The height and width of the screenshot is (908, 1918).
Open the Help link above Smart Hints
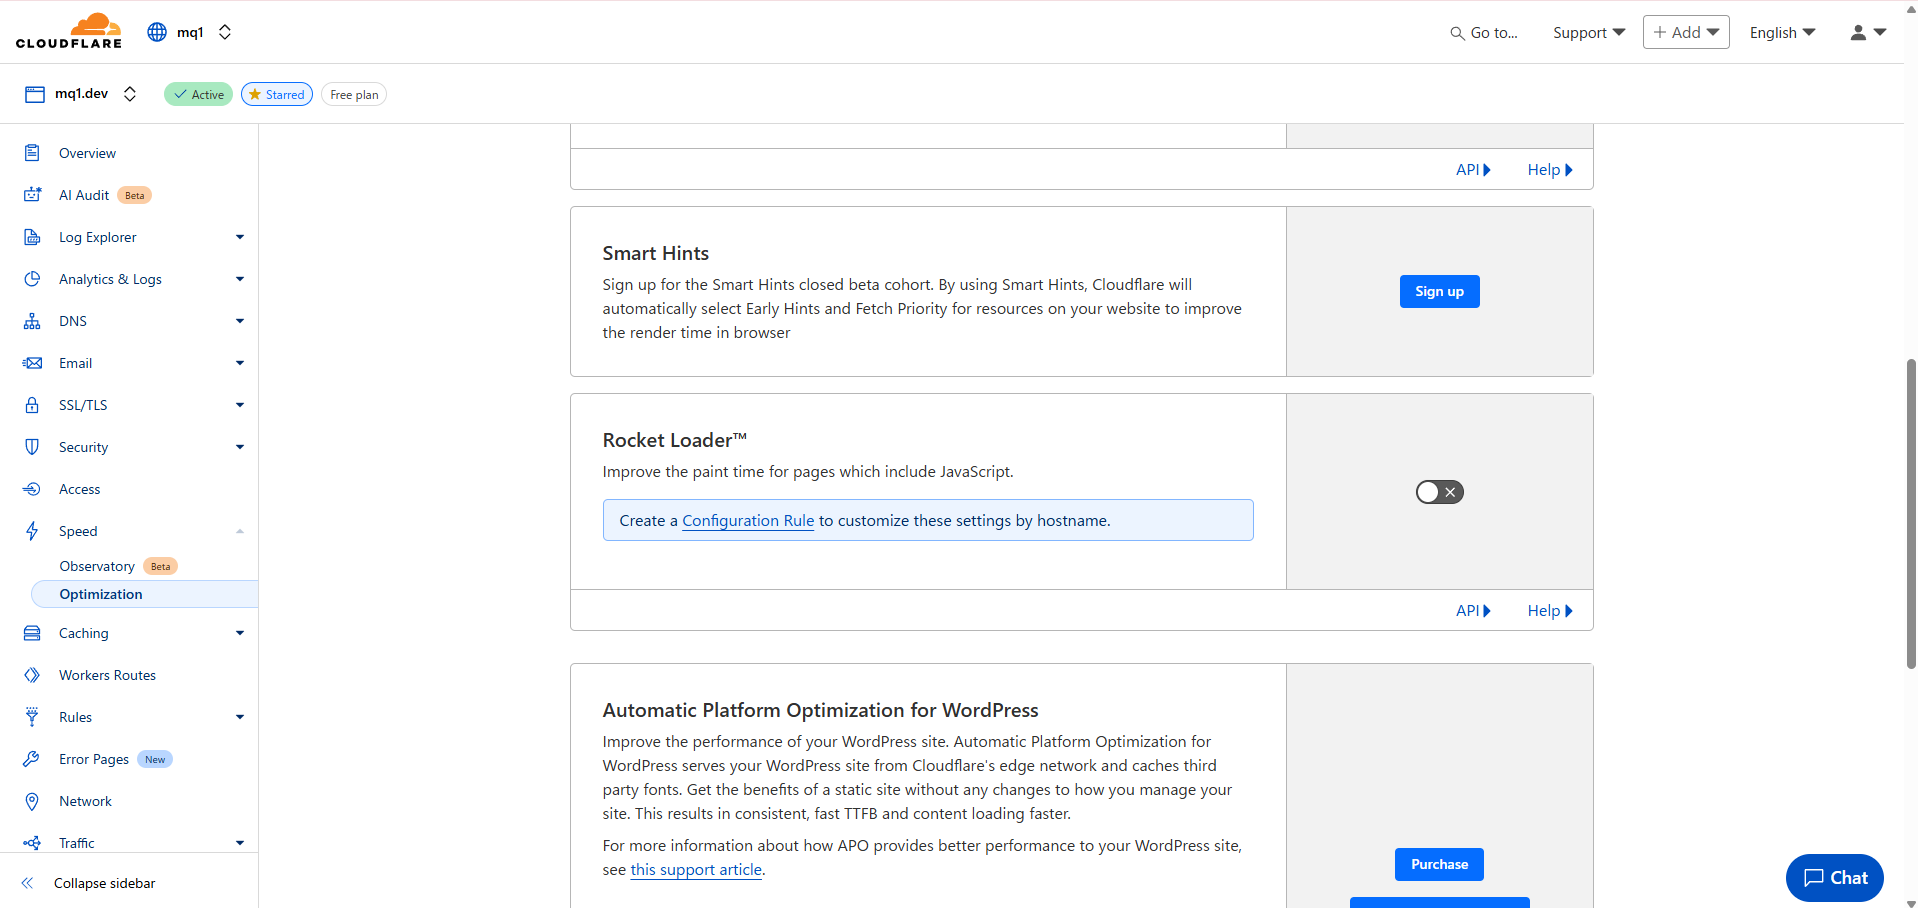1550,170
